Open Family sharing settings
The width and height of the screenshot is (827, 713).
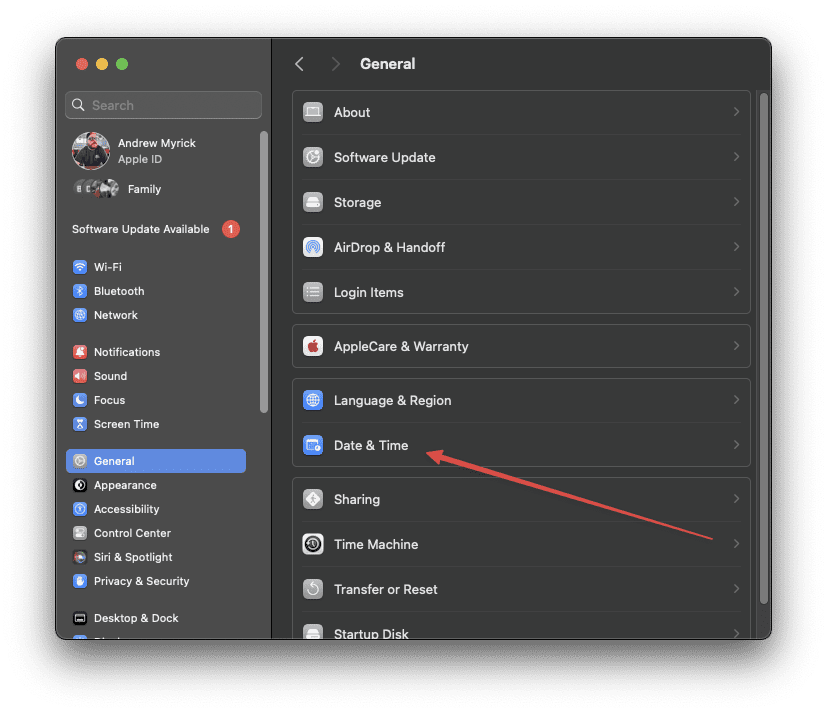(x=156, y=189)
